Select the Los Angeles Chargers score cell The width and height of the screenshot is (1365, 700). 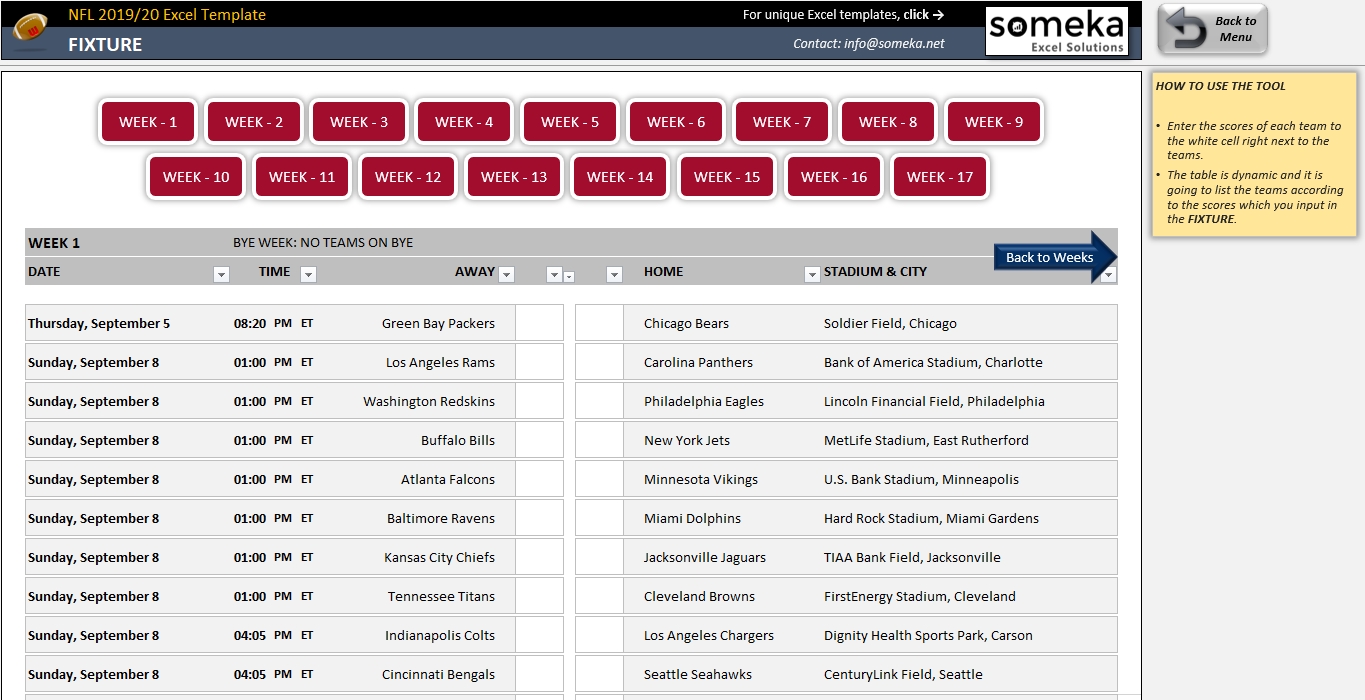599,635
